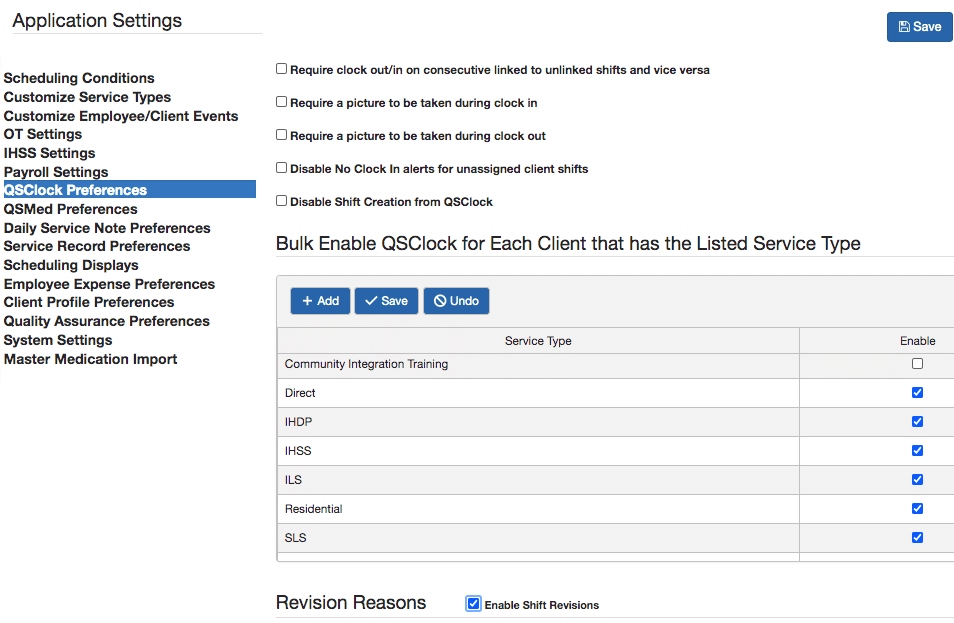
Task: Uncheck the IHDP enable checkbox
Action: pyautogui.click(x=917, y=421)
